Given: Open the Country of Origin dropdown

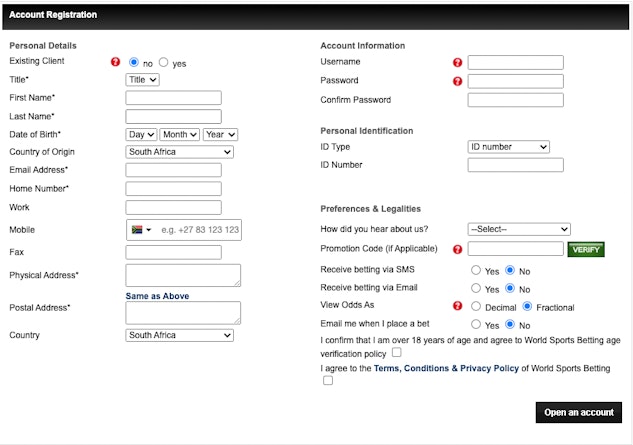Looking at the screenshot, I should [180, 152].
